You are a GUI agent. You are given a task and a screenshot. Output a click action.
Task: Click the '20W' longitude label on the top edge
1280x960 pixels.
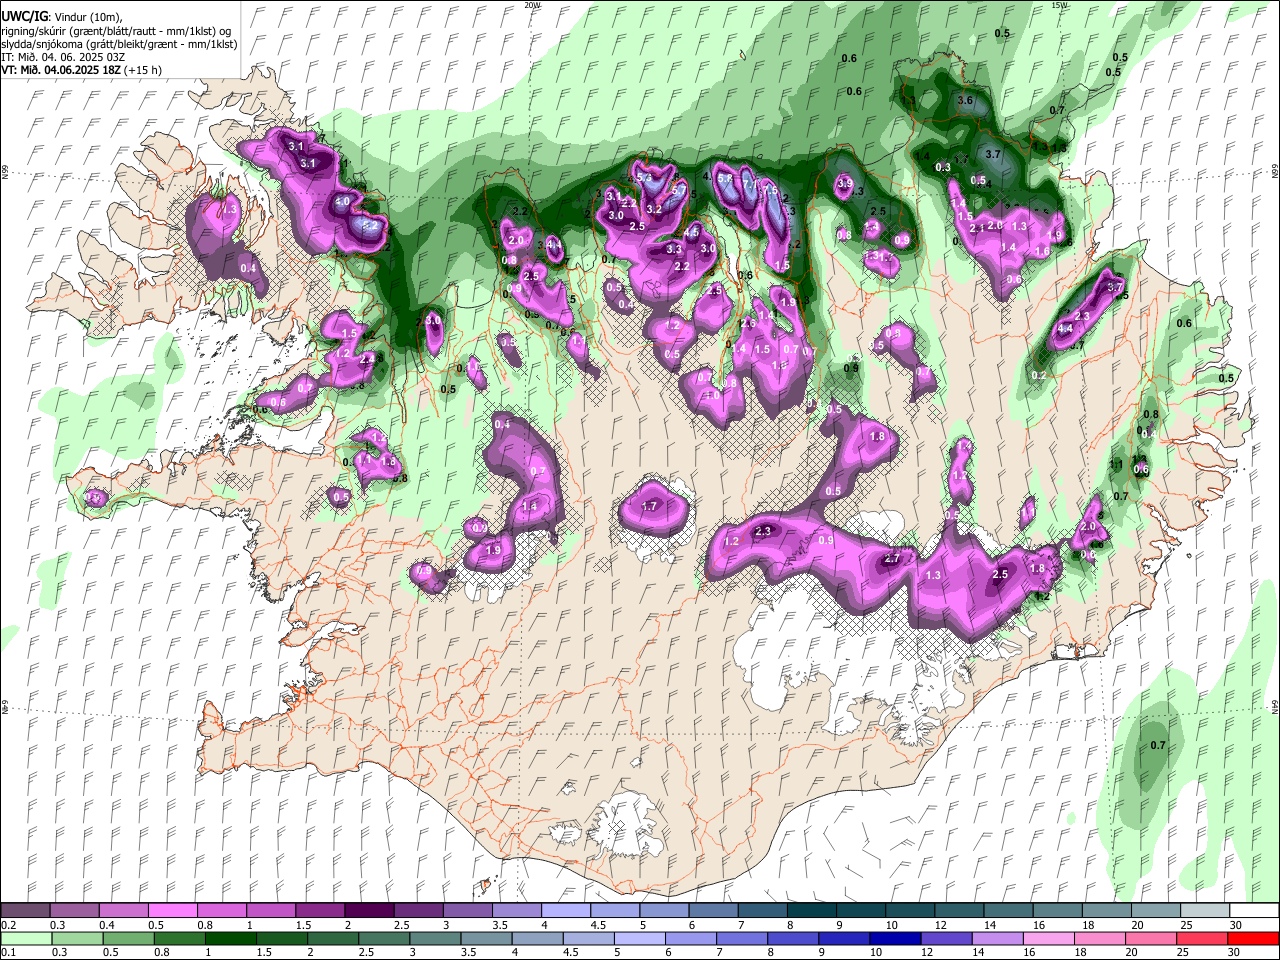[532, 5]
